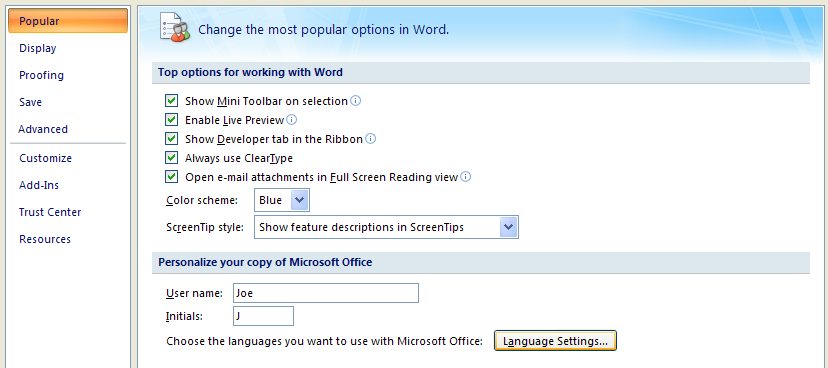The width and height of the screenshot is (828, 368).
Task: Open the Color scheme dropdown showing Blue
Action: (282, 200)
